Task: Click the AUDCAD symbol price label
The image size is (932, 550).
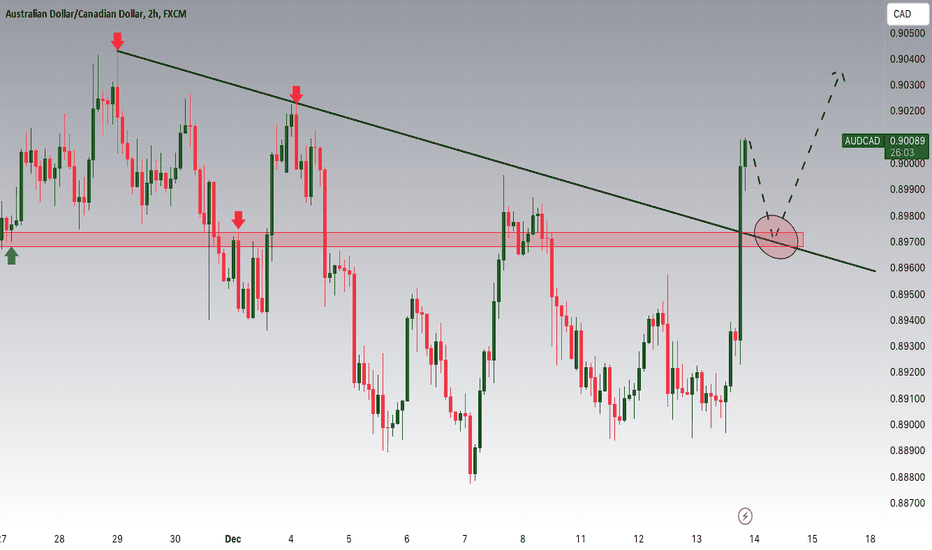Action: (862, 141)
